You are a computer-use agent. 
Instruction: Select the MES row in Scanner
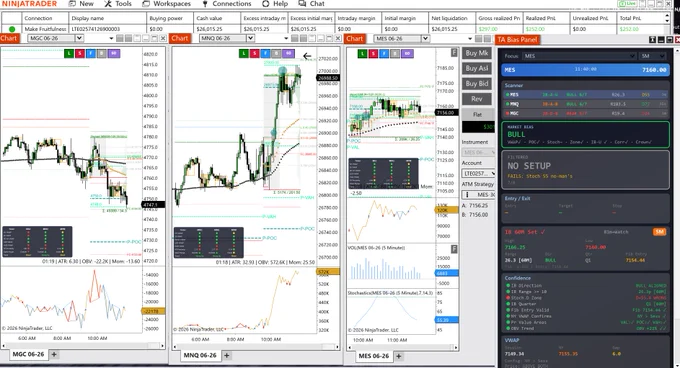[585, 94]
